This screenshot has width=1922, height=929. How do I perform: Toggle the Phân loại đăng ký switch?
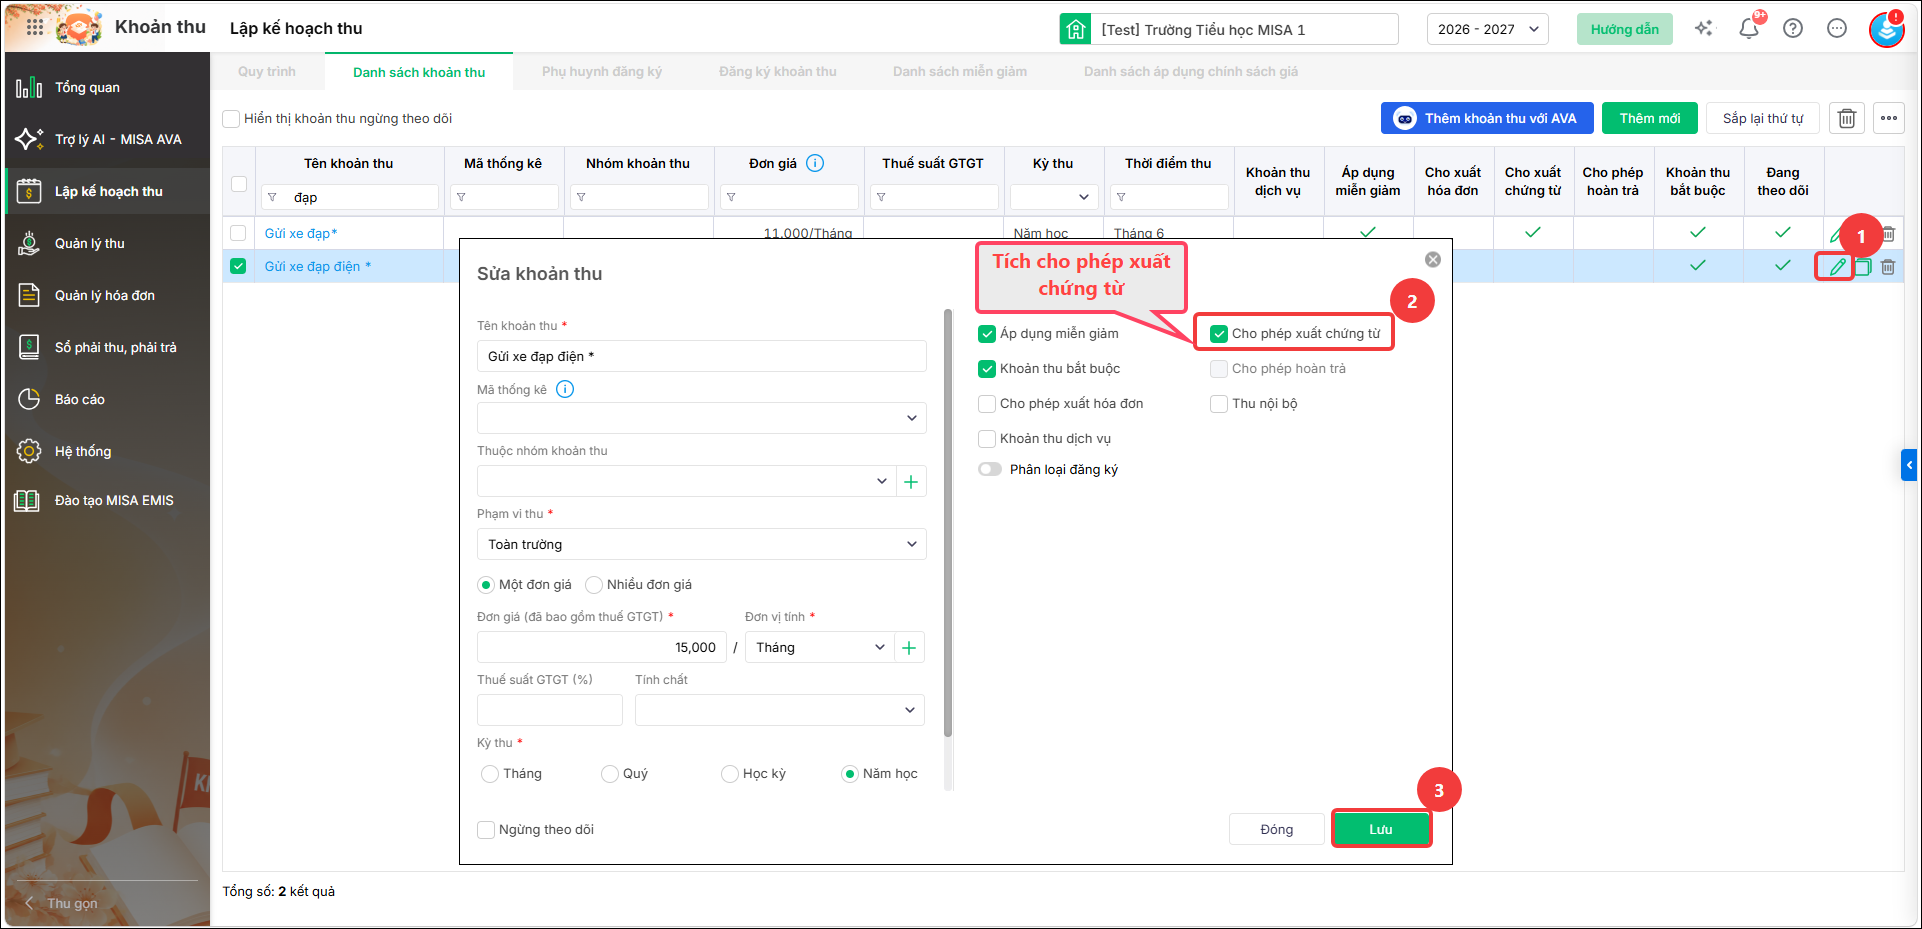(990, 469)
